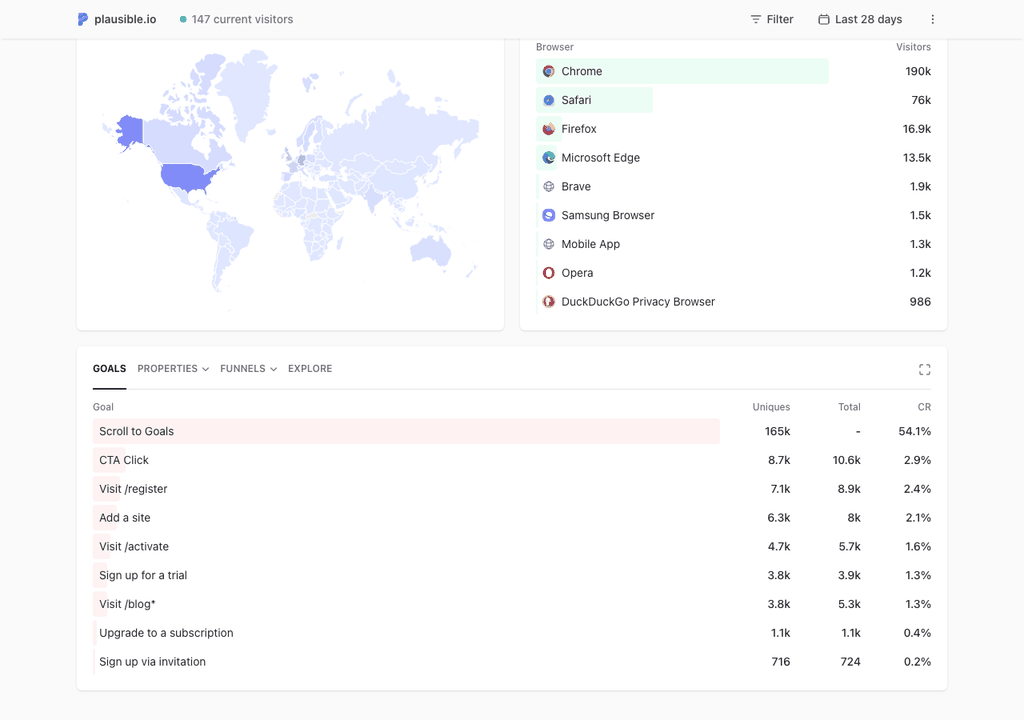1024x720 pixels.
Task: Click Alaska on the world map
Action: point(130,131)
